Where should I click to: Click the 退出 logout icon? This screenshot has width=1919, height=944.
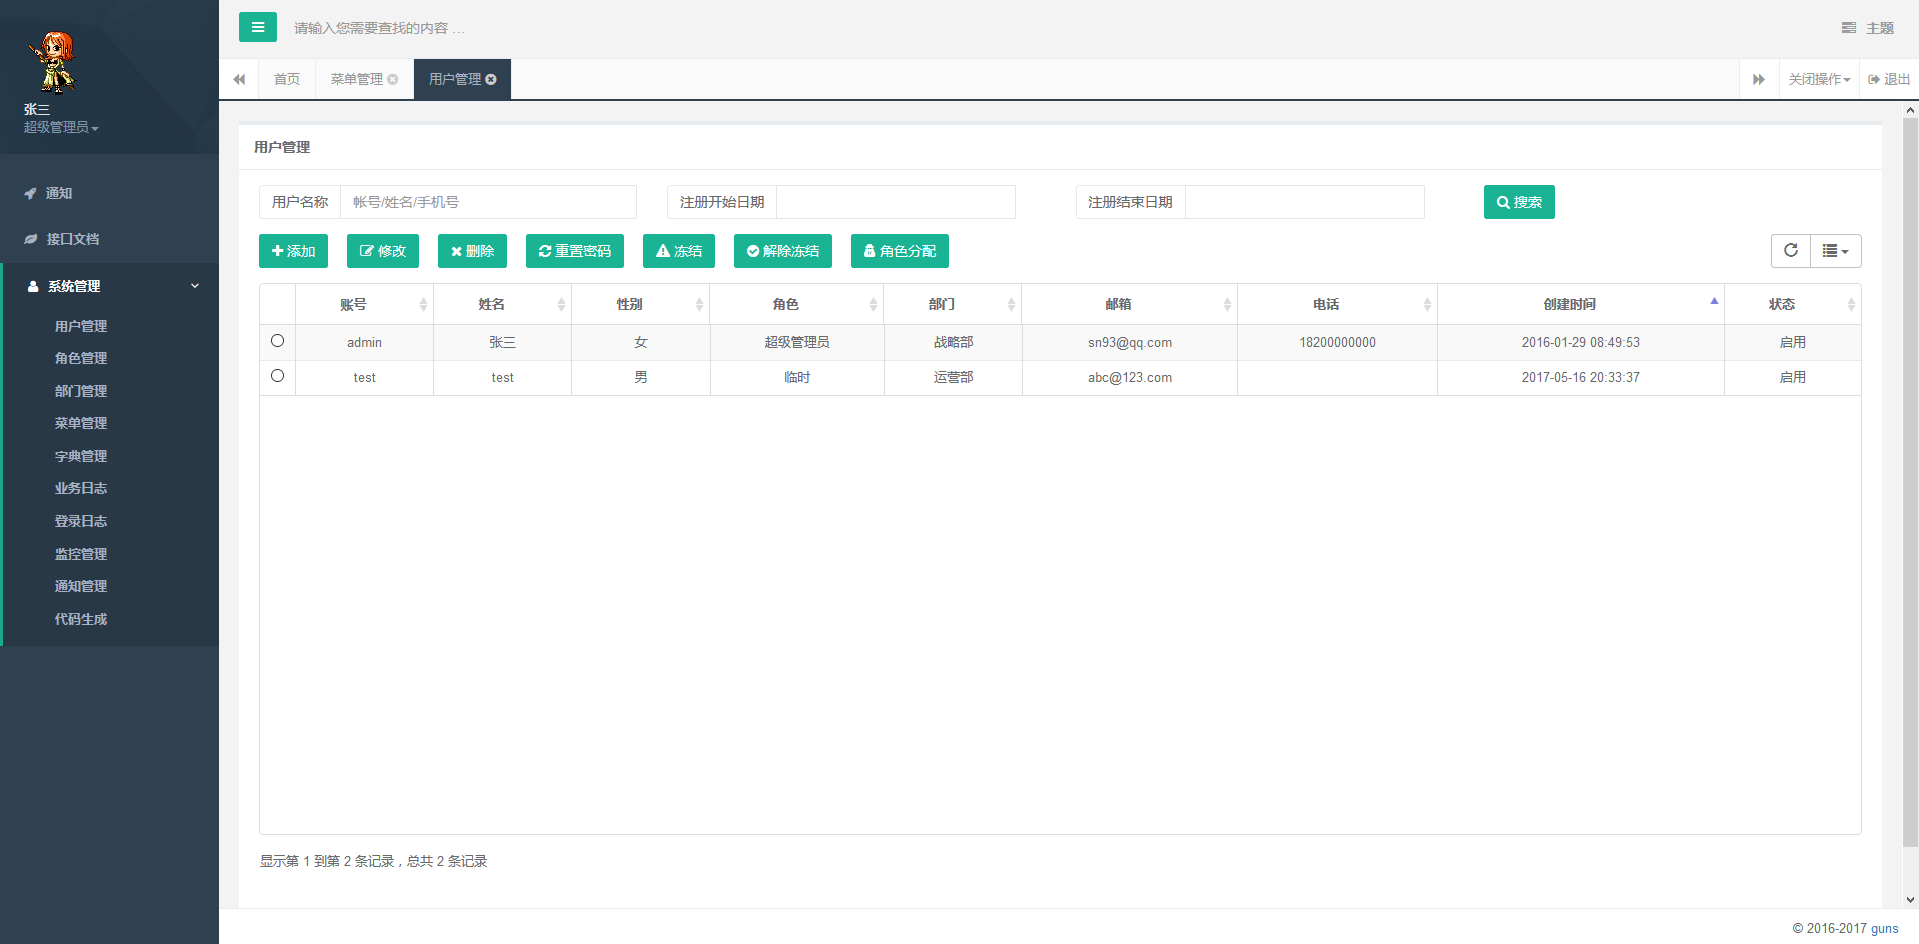pyautogui.click(x=1873, y=80)
